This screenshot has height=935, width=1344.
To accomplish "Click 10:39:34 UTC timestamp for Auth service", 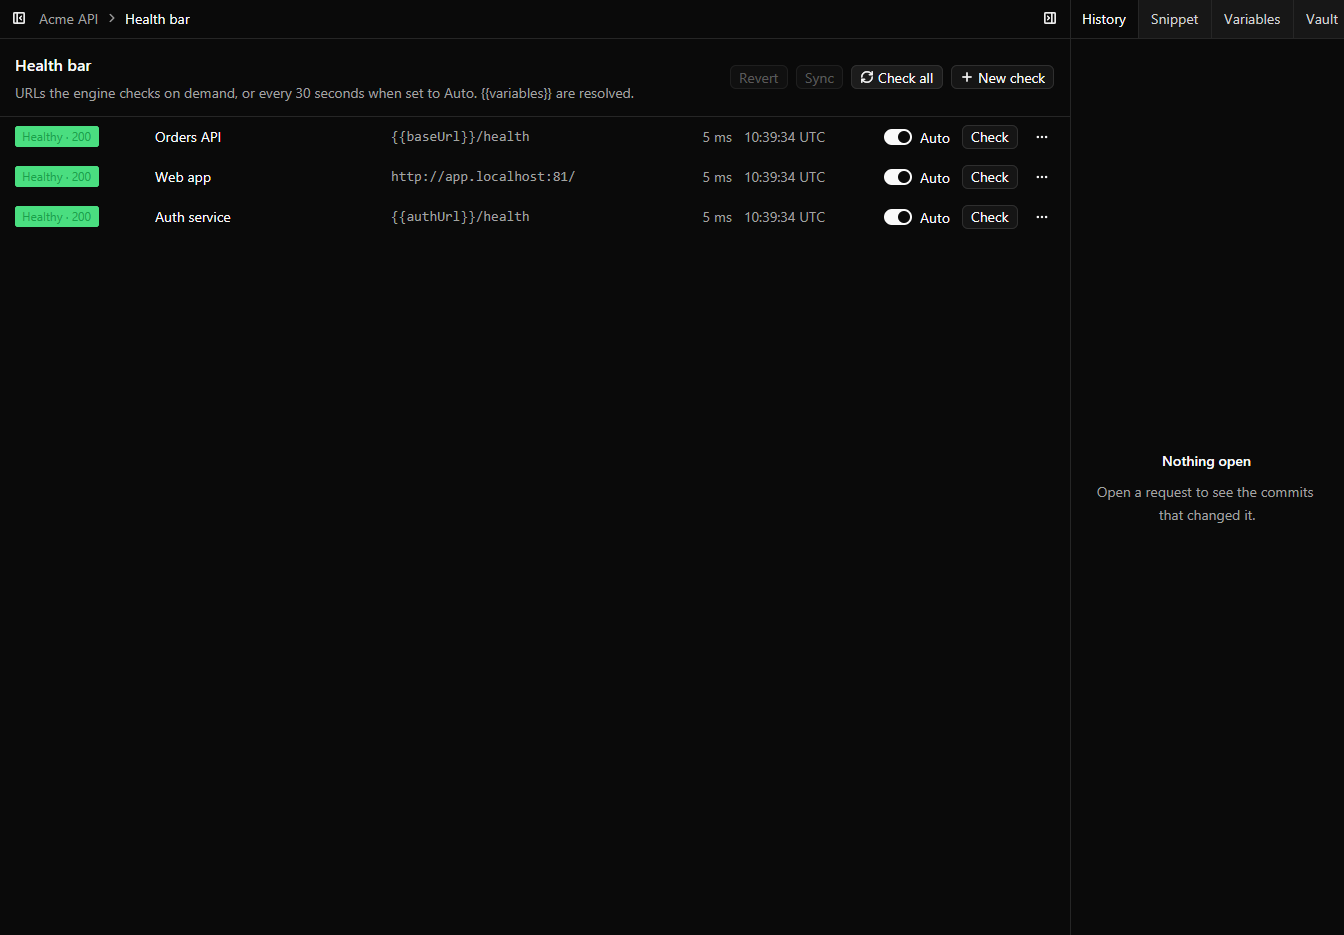I will click(x=785, y=217).
